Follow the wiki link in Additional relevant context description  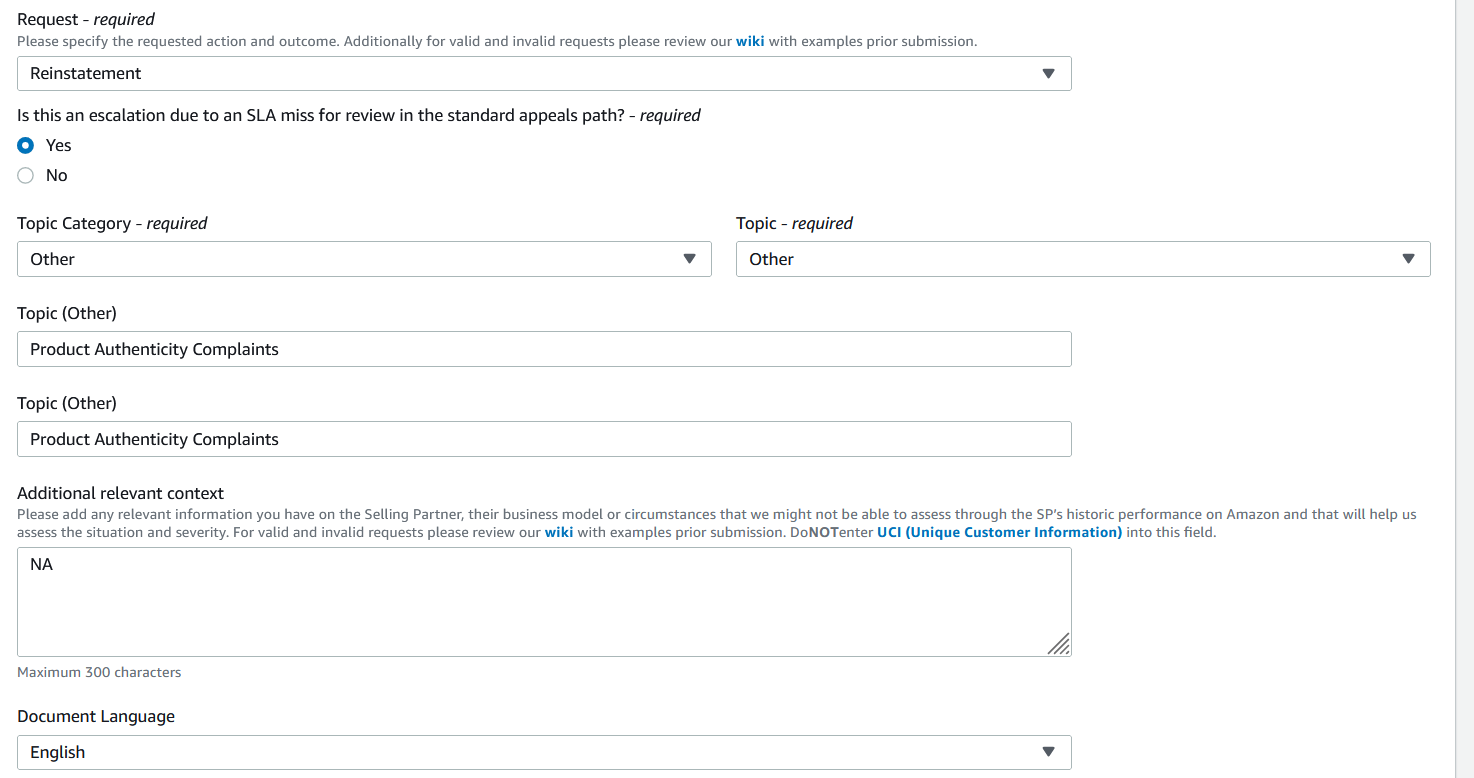coord(558,532)
